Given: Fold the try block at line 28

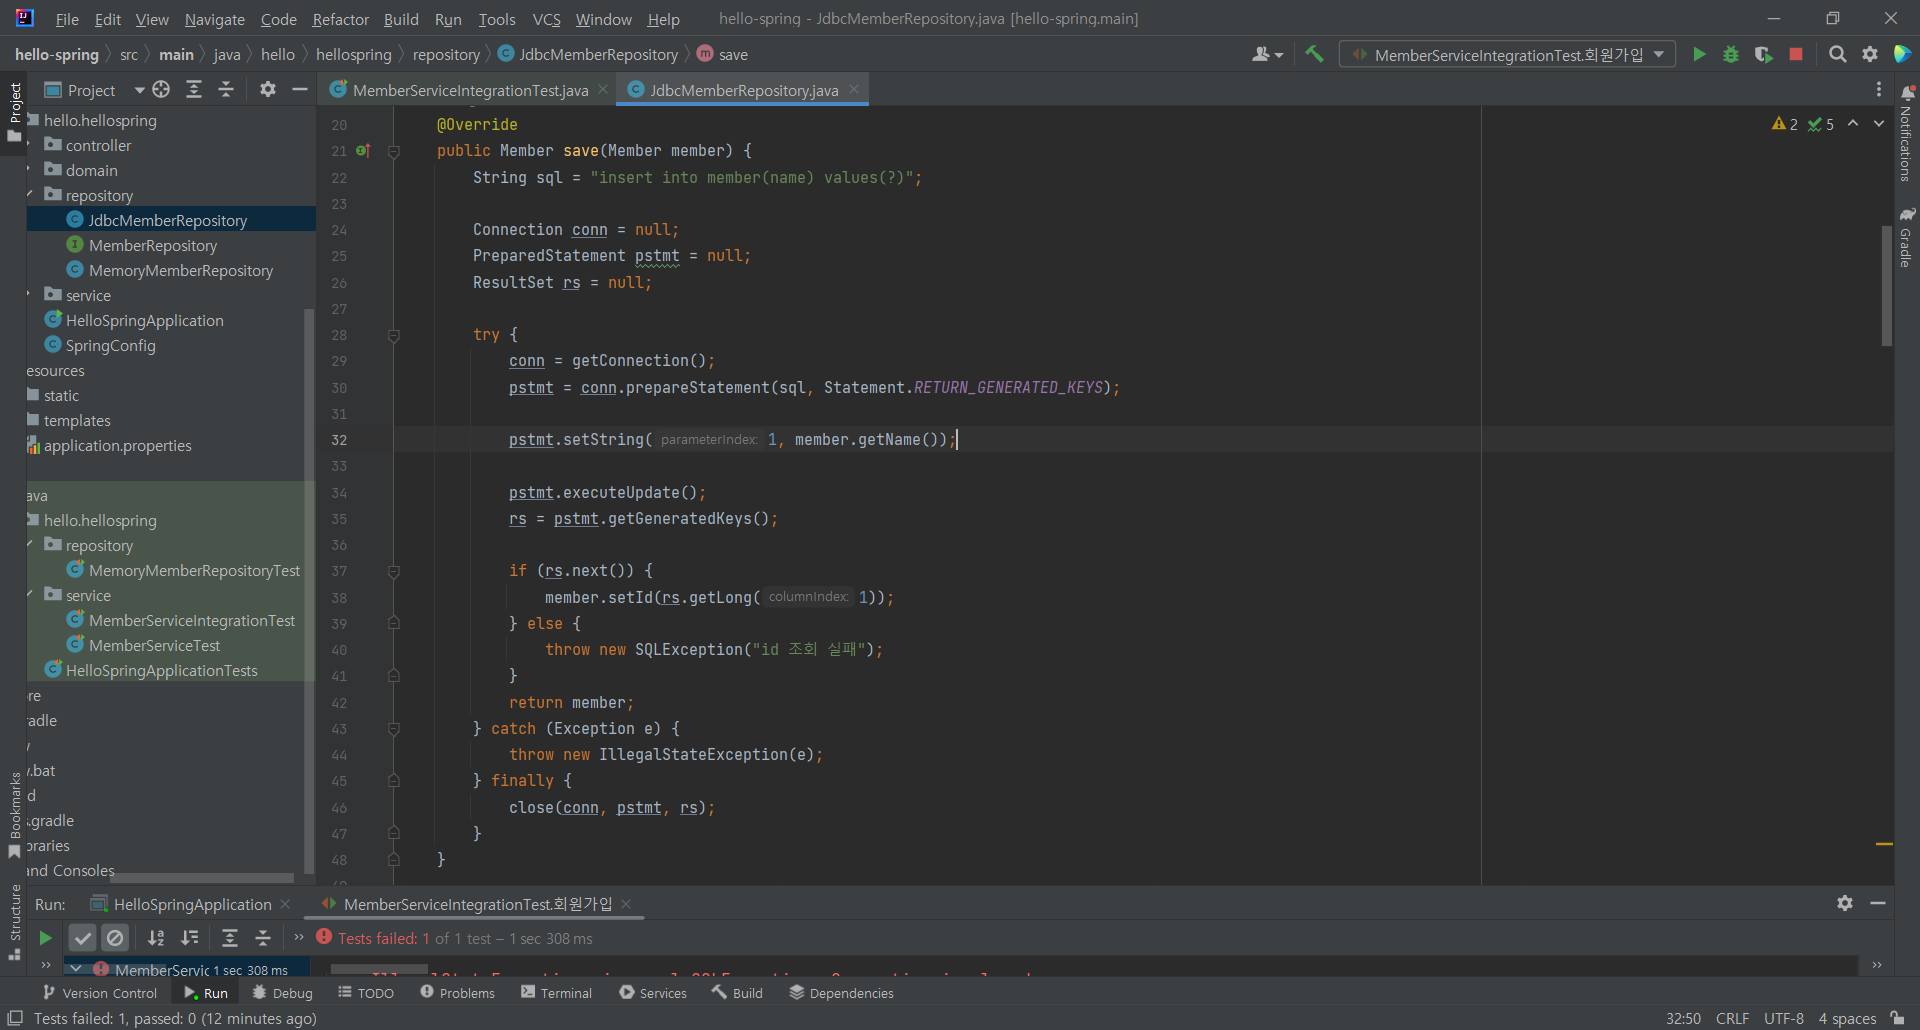Looking at the screenshot, I should [x=394, y=335].
